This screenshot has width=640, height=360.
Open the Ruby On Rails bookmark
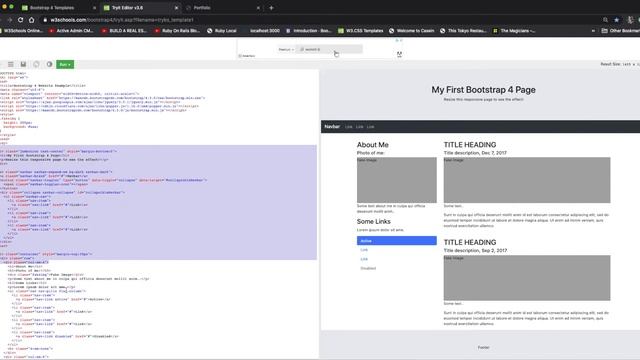(177, 31)
